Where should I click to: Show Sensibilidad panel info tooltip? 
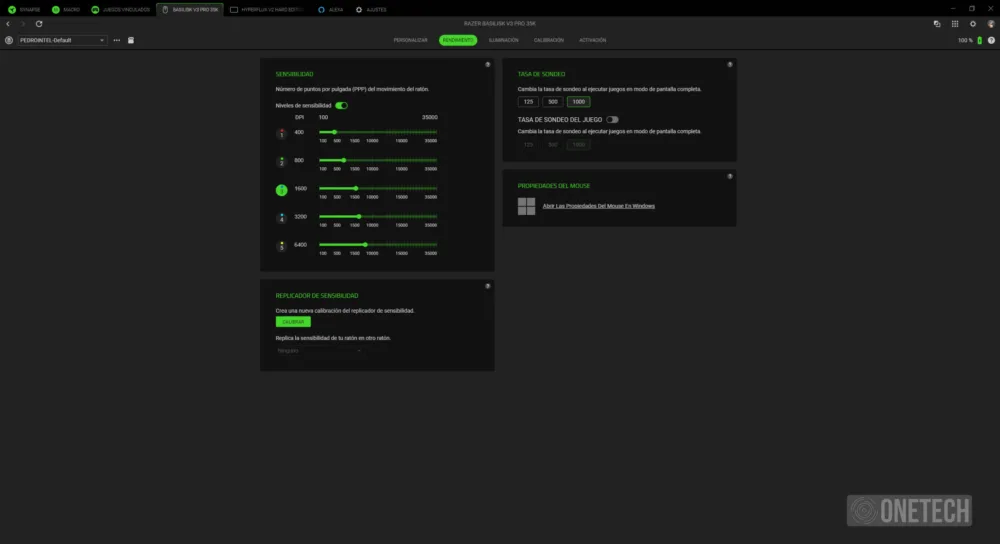(x=488, y=64)
